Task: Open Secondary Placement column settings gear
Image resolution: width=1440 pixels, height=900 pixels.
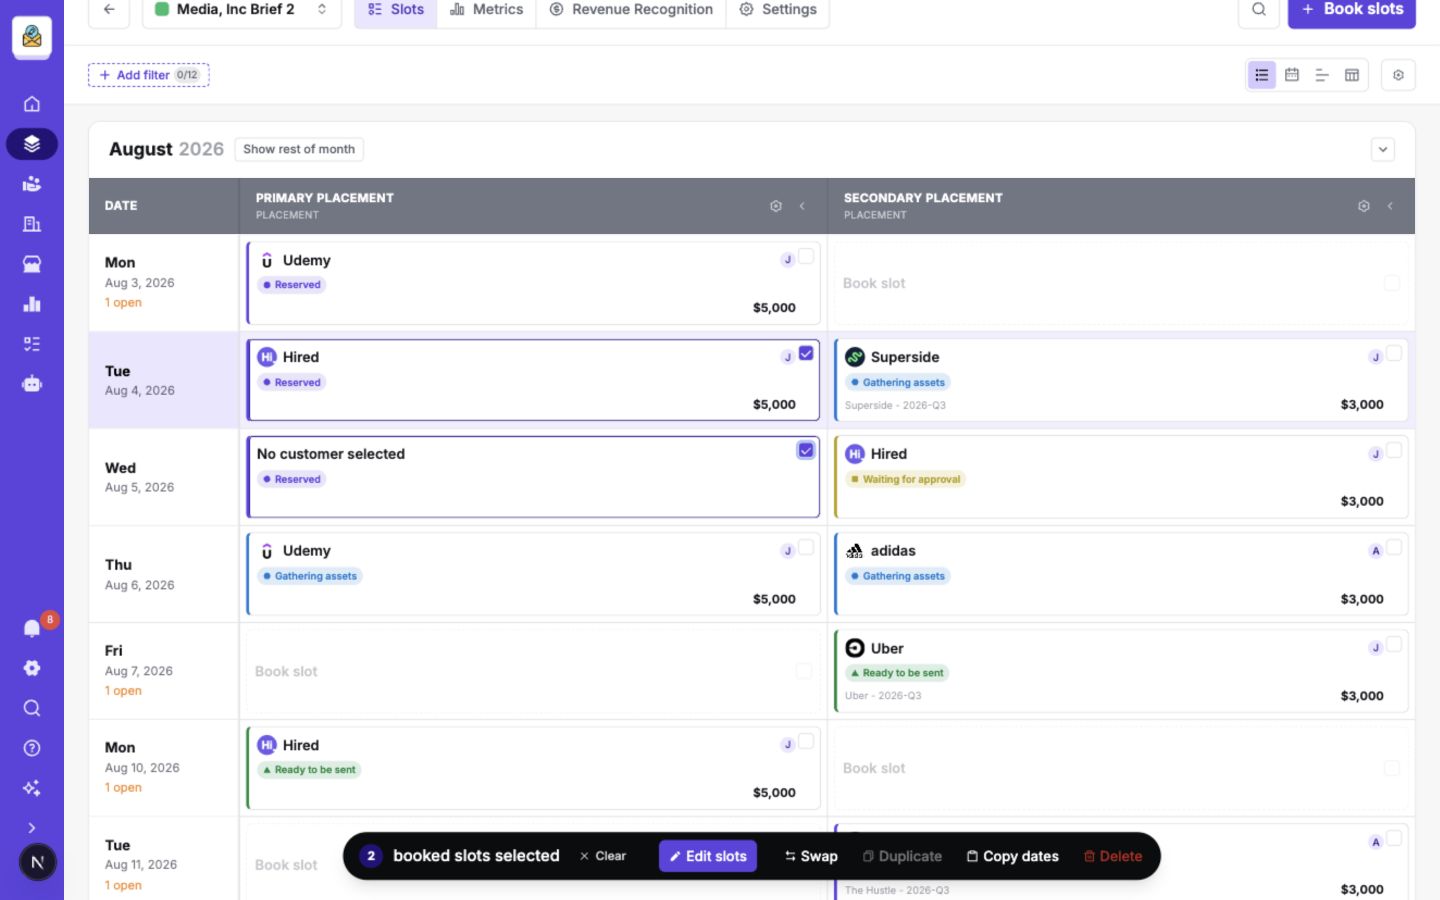Action: coord(1364,206)
